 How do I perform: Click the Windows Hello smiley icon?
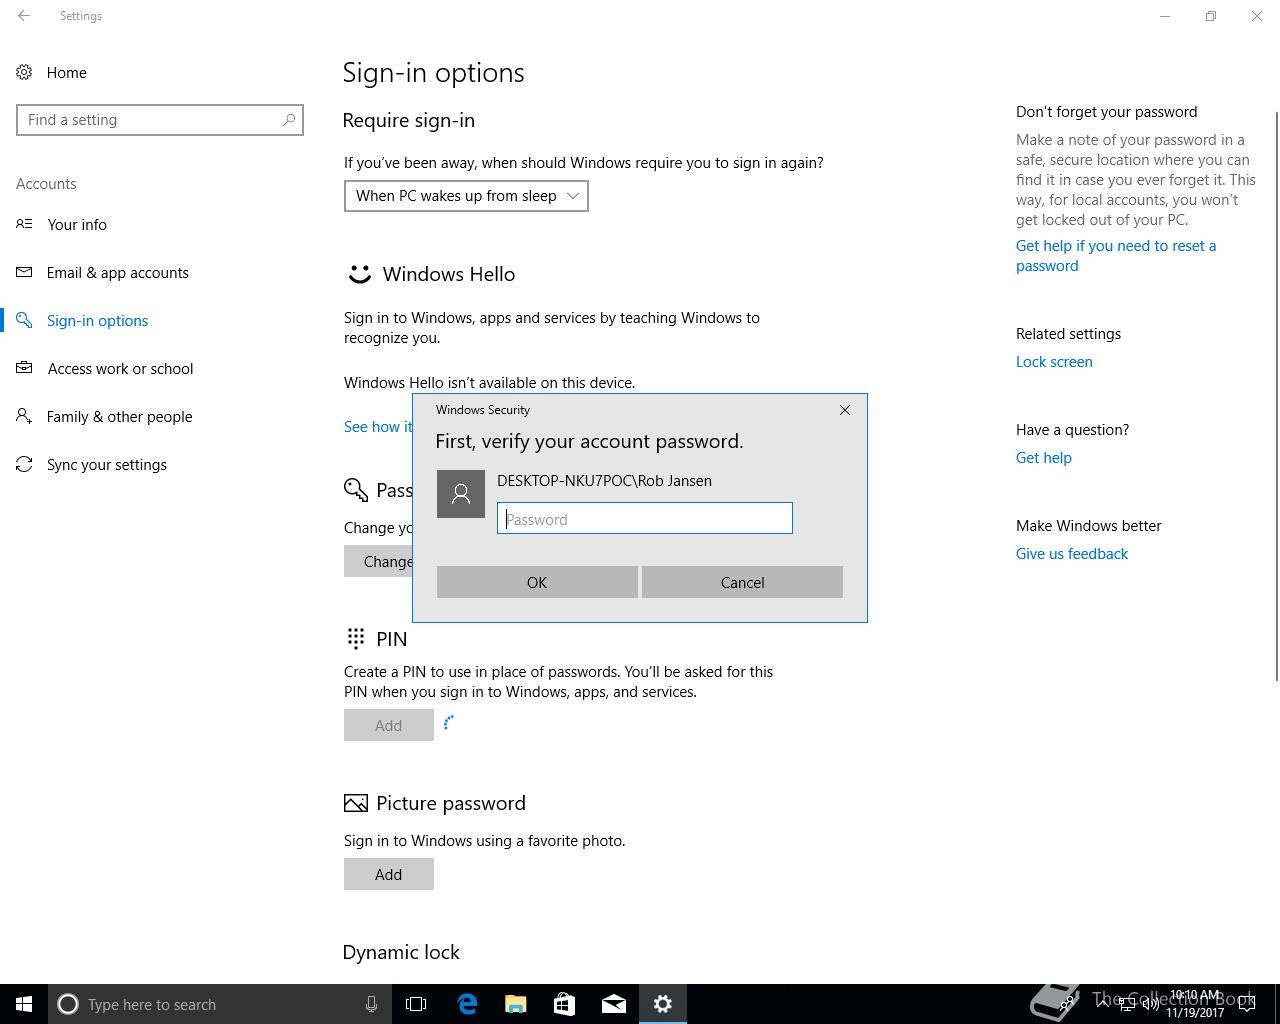tap(359, 274)
